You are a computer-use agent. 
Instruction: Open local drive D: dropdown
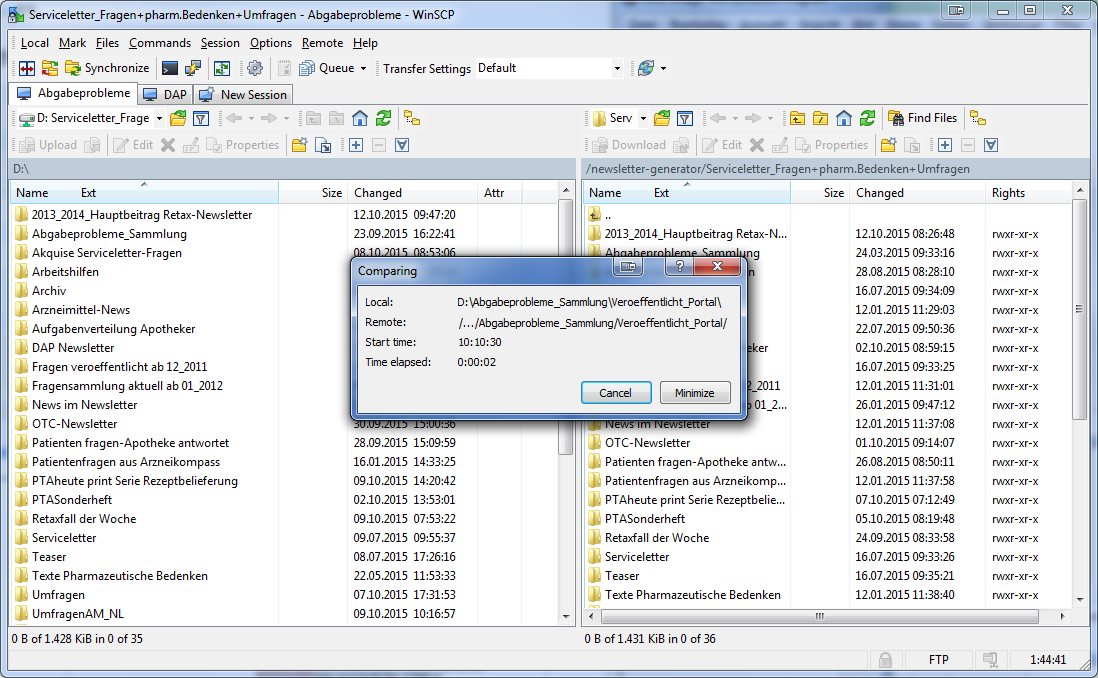(159, 118)
